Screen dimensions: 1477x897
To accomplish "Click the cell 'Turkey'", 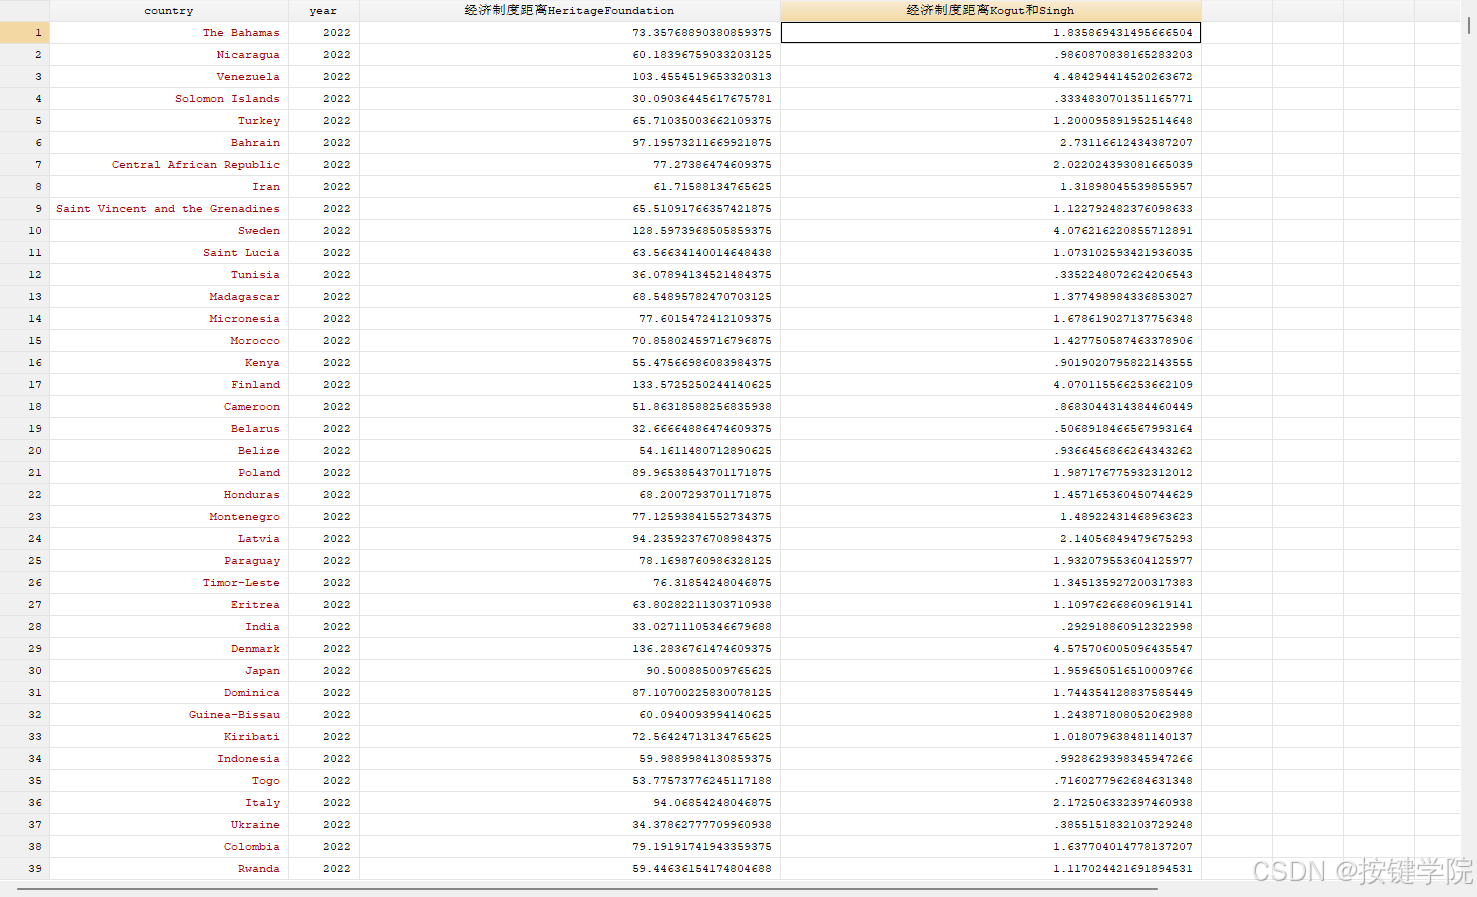I will pos(169,121).
